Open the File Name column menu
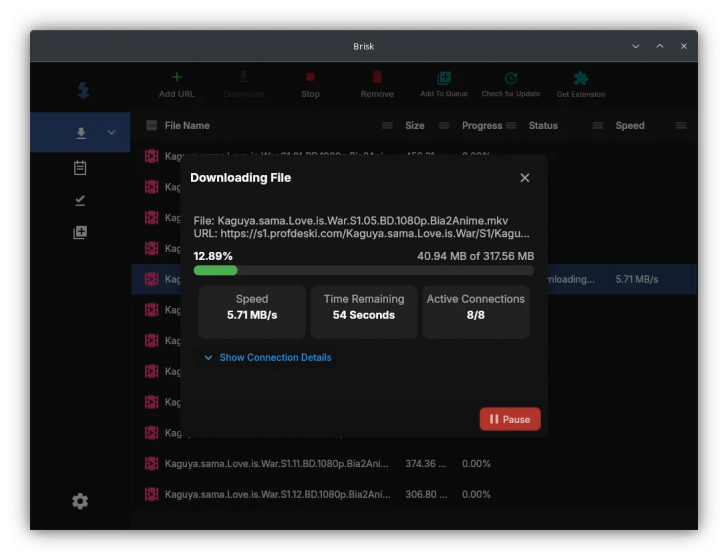The height and width of the screenshot is (560, 728). pyautogui.click(x=387, y=126)
